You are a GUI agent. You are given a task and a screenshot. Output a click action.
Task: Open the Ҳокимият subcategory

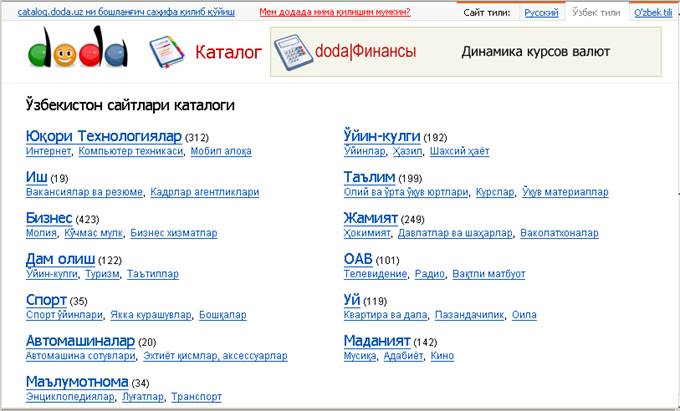[367, 233]
